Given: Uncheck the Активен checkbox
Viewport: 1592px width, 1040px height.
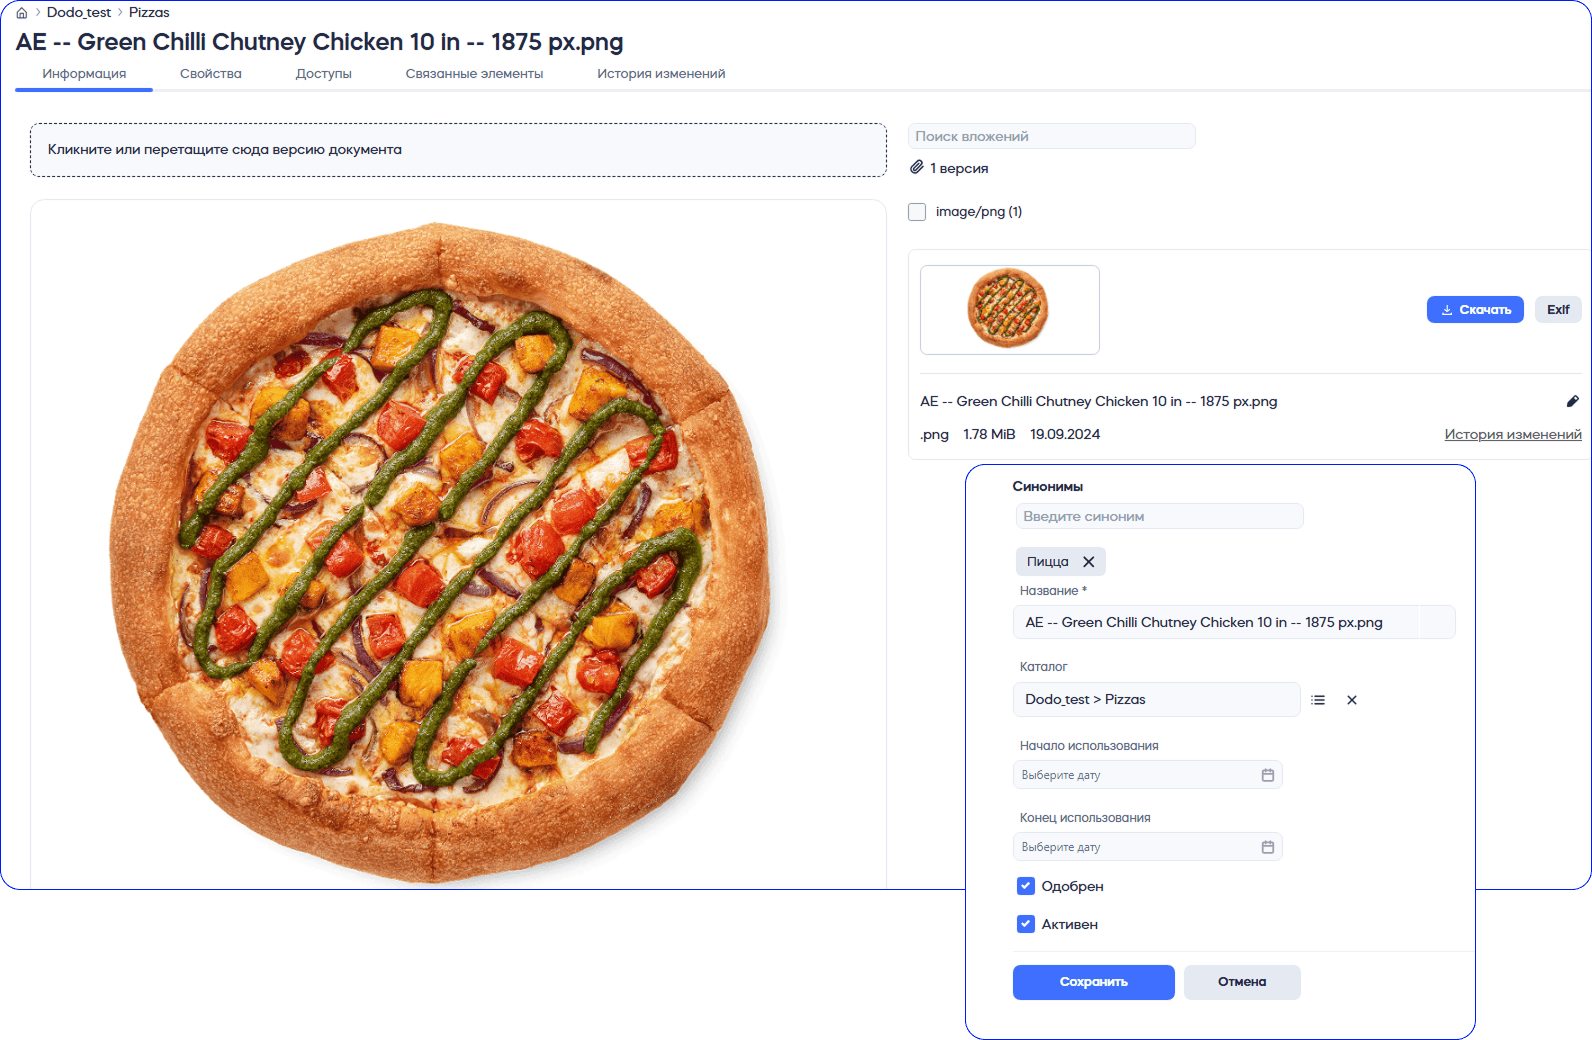Looking at the screenshot, I should pos(1026,924).
